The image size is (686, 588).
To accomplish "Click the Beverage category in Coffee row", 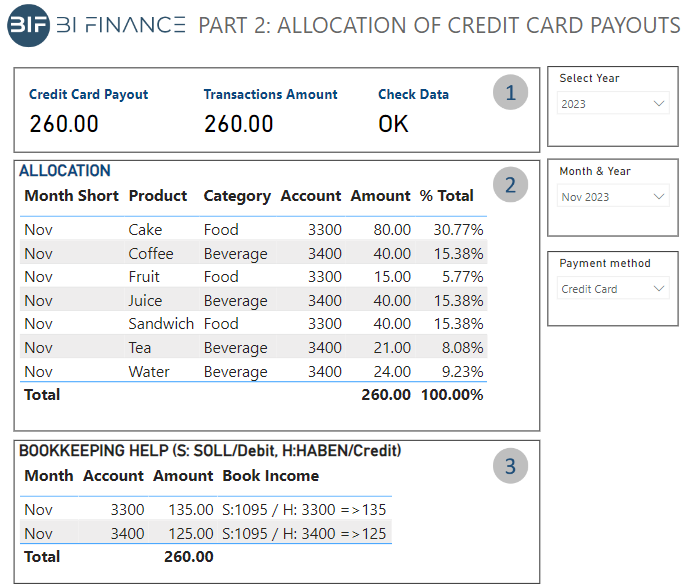I will pos(235,254).
